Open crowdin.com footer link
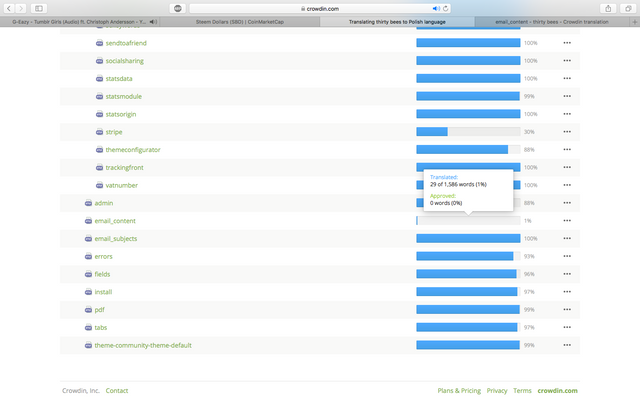The width and height of the screenshot is (640, 400). 558,391
